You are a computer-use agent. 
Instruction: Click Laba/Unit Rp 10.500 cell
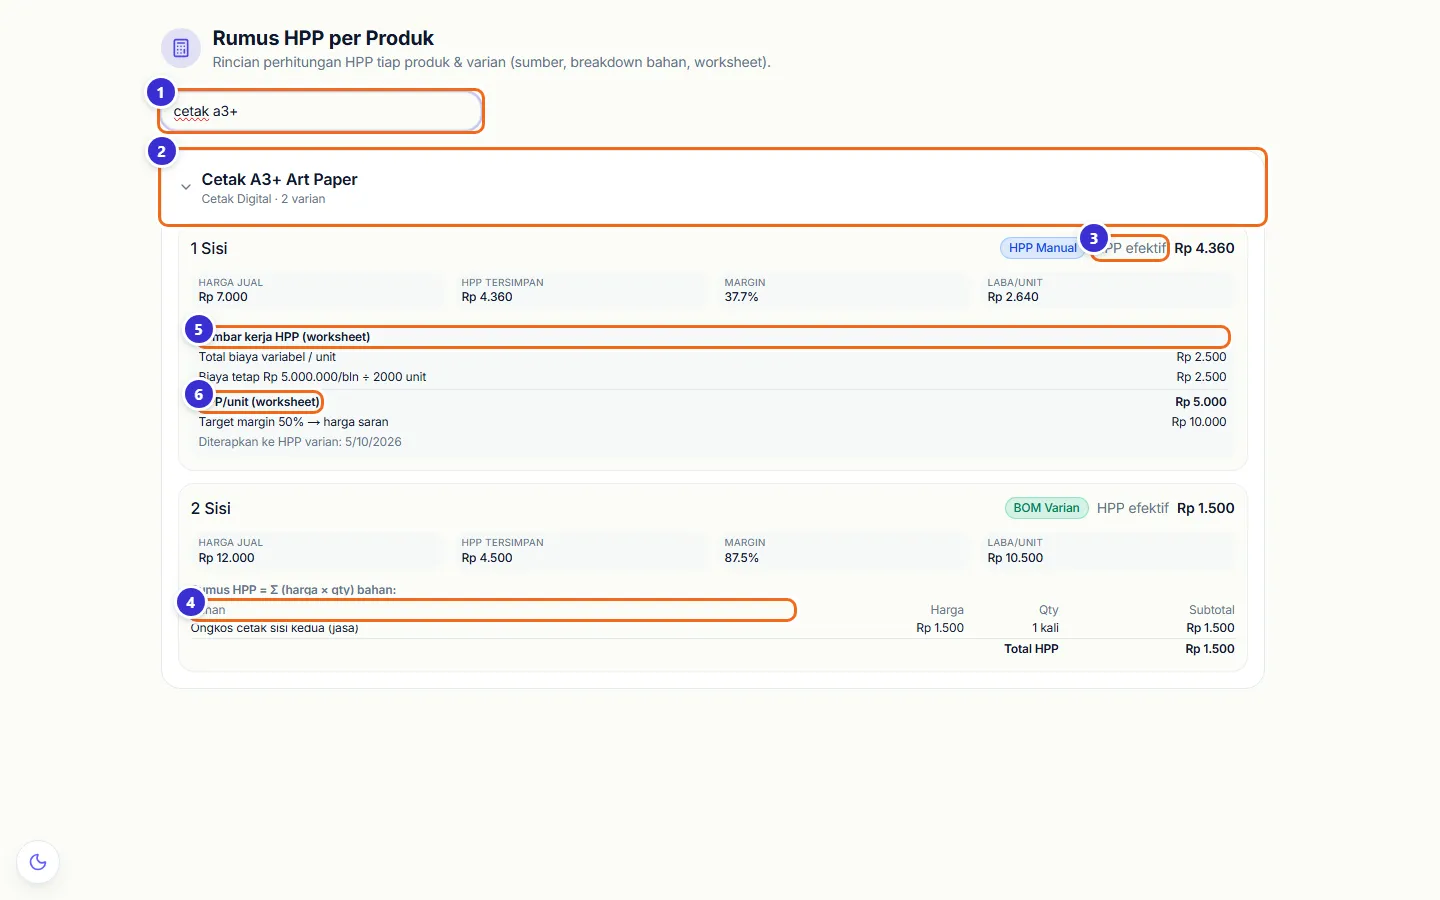1108,550
